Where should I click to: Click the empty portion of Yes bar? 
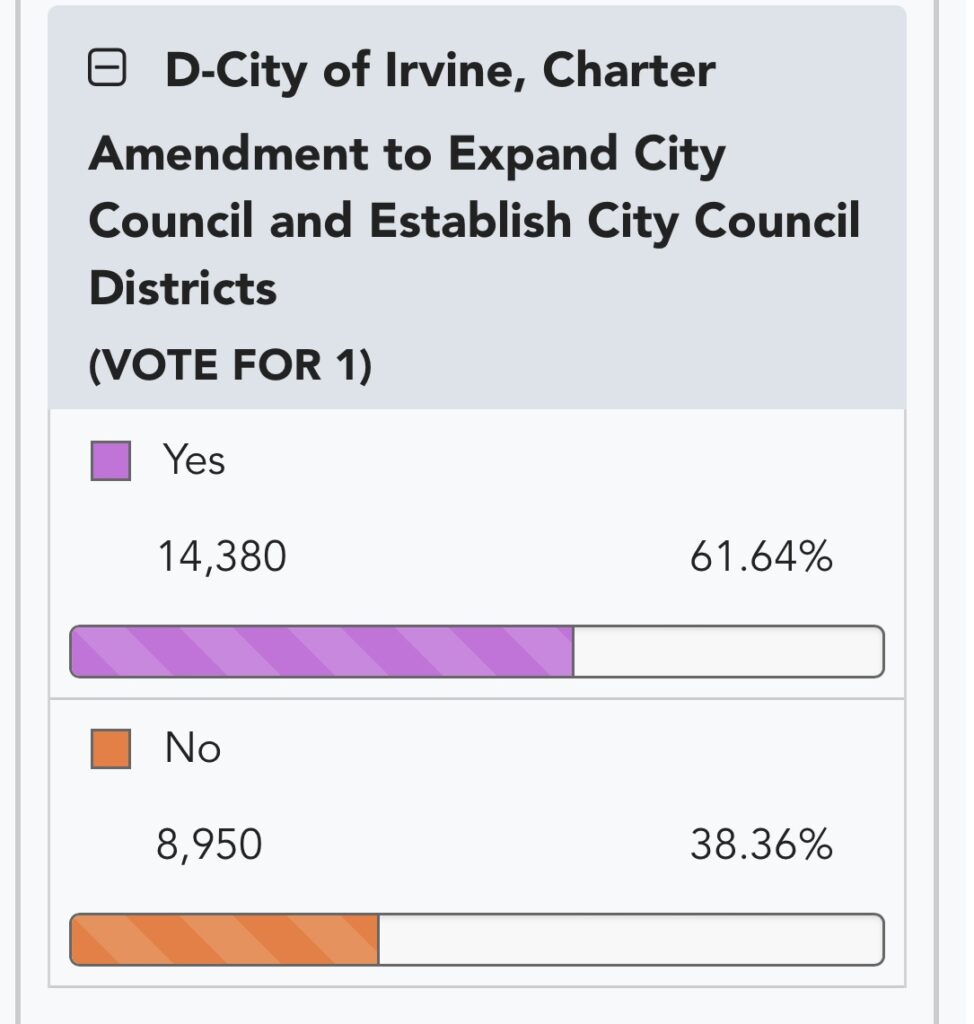(x=728, y=651)
